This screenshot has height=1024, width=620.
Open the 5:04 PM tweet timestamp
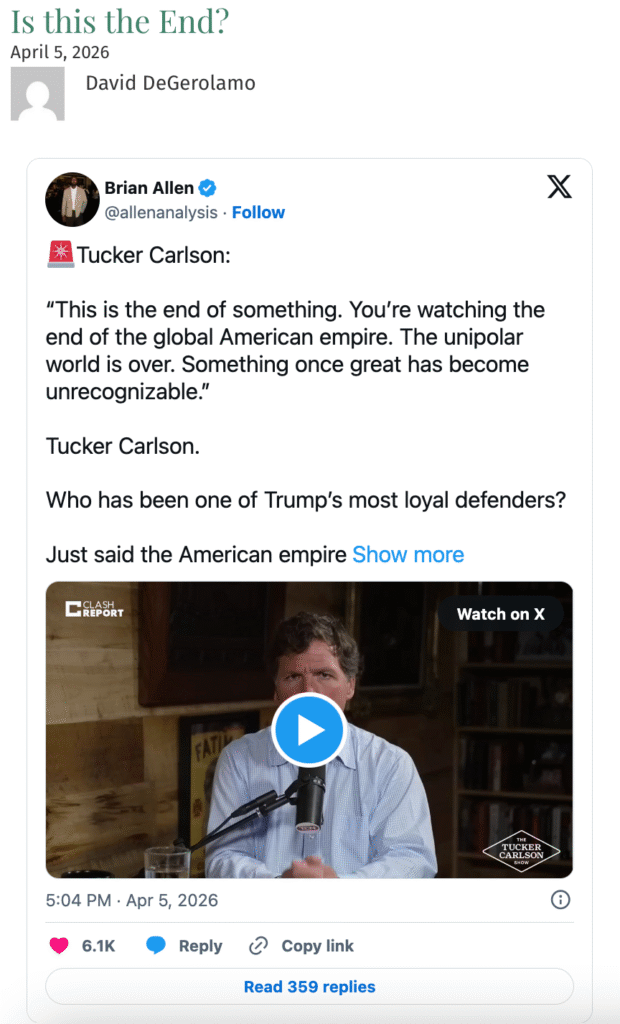(131, 900)
